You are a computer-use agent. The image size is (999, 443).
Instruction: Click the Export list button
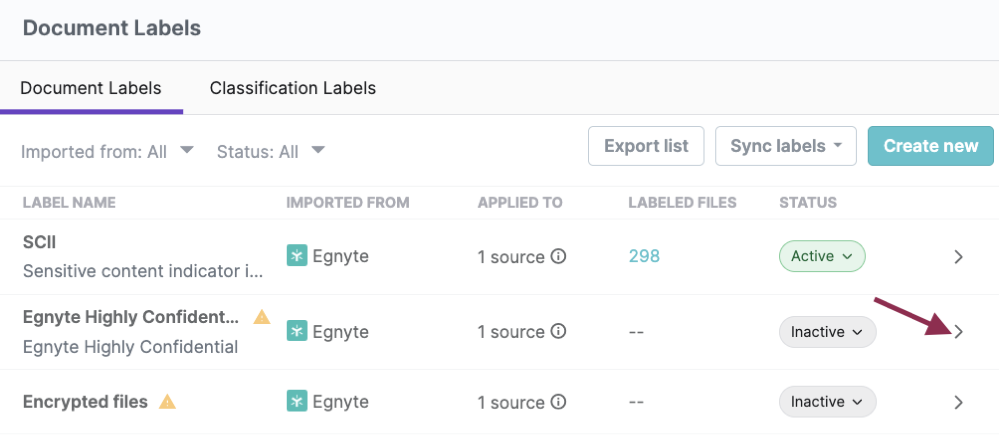pos(646,146)
